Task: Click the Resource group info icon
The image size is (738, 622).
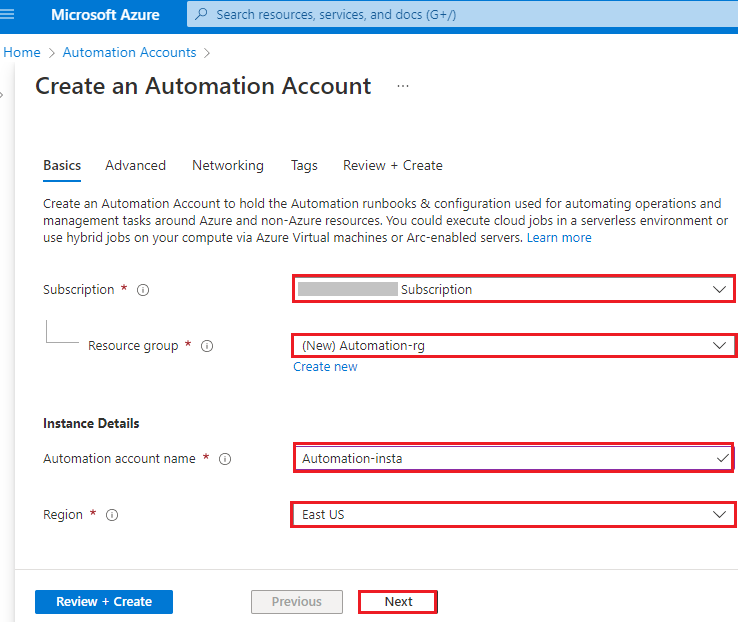Action: coord(207,346)
